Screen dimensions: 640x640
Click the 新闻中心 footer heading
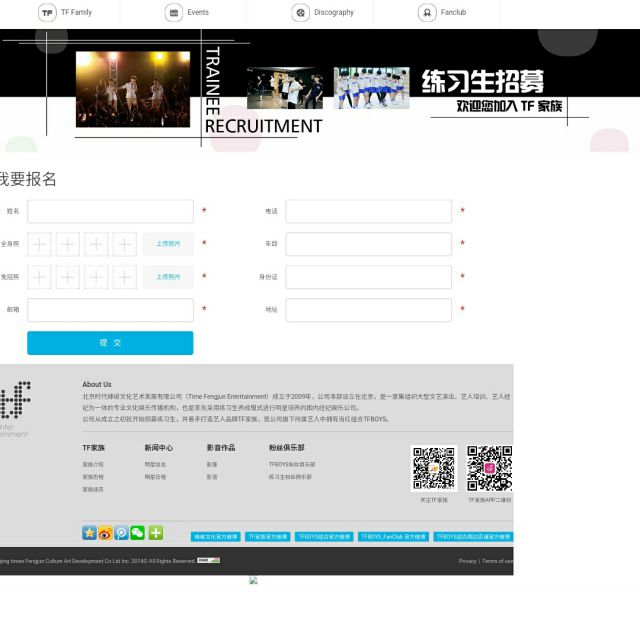pyautogui.click(x=159, y=448)
